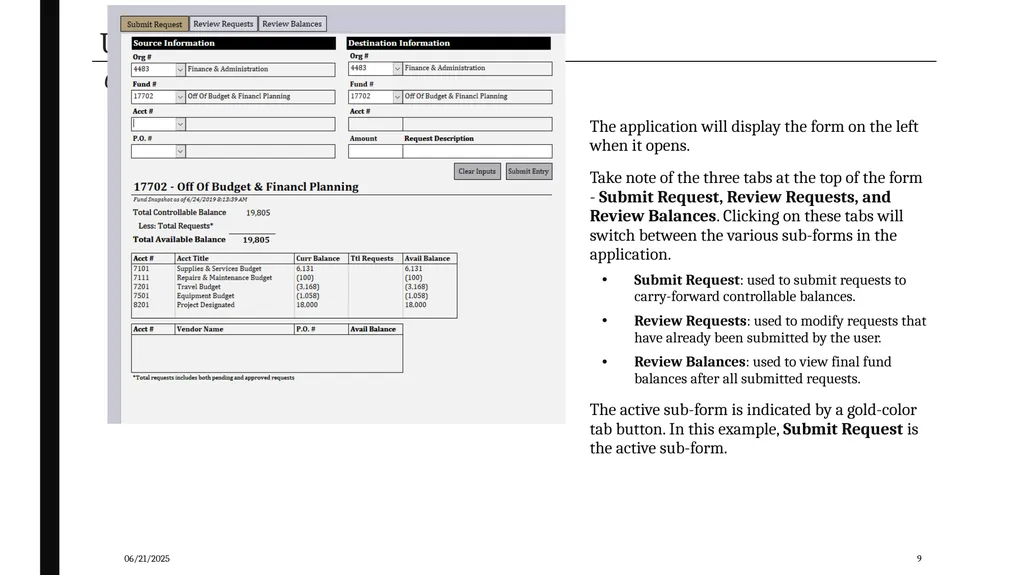Open the Review Balances tab
Viewport: 1024px width, 575px height.
coord(292,24)
